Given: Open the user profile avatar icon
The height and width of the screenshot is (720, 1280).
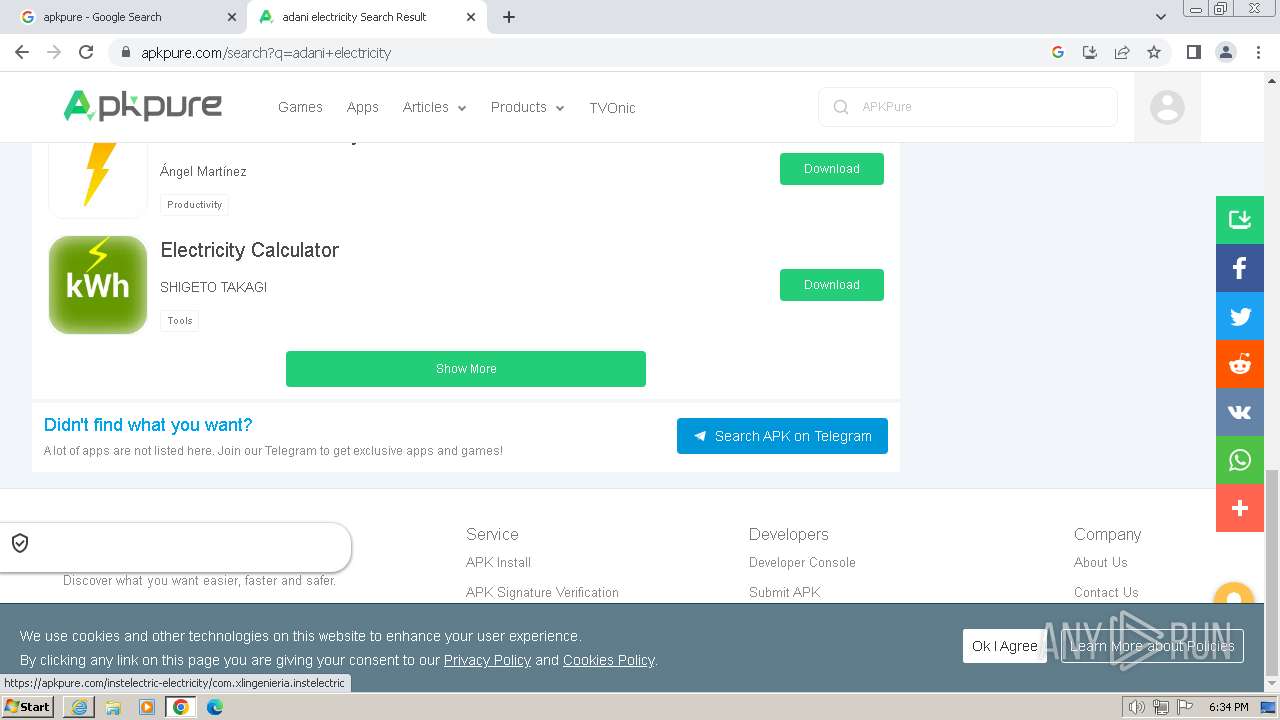Looking at the screenshot, I should click(1167, 107).
